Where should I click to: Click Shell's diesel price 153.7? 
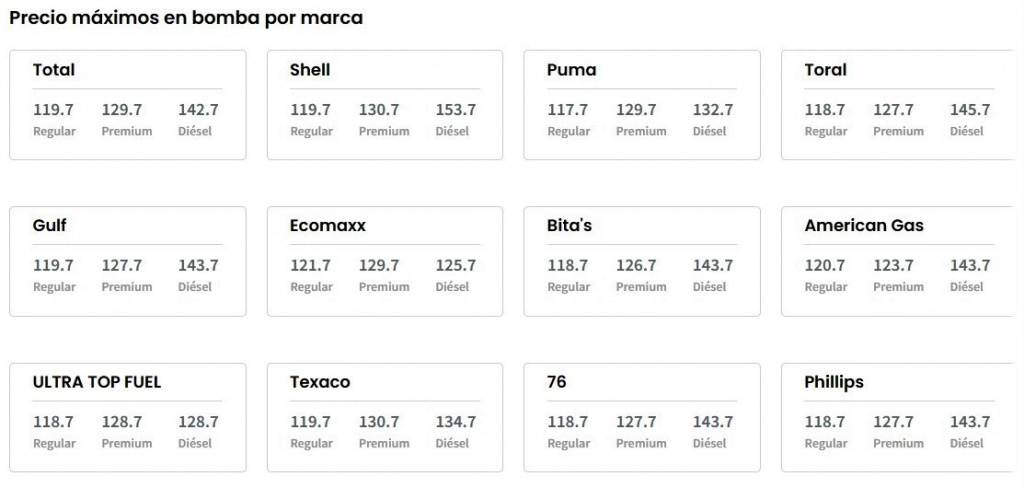pyautogui.click(x=455, y=110)
